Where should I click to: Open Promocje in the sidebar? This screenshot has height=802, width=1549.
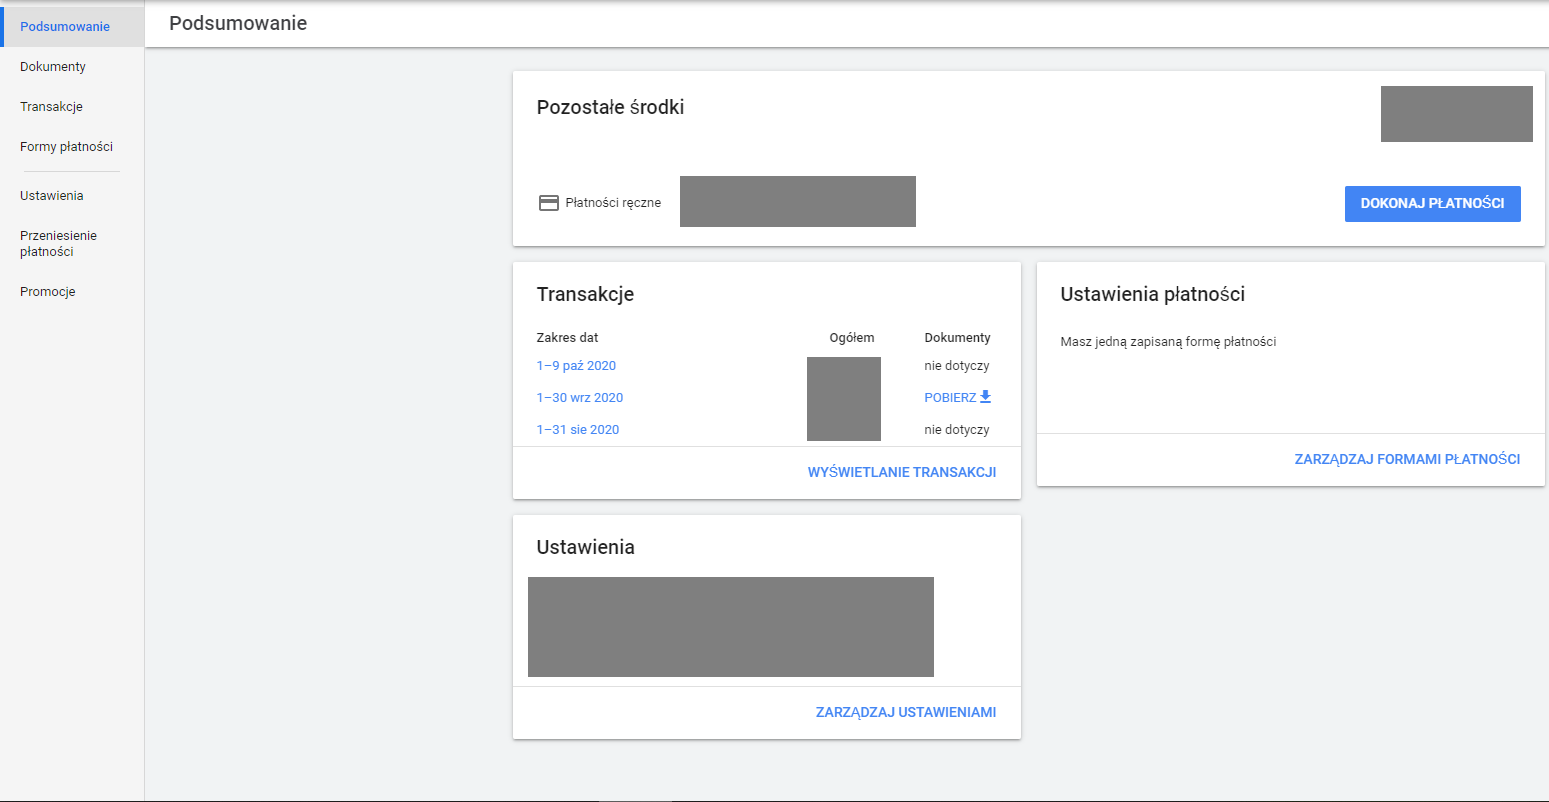[48, 292]
